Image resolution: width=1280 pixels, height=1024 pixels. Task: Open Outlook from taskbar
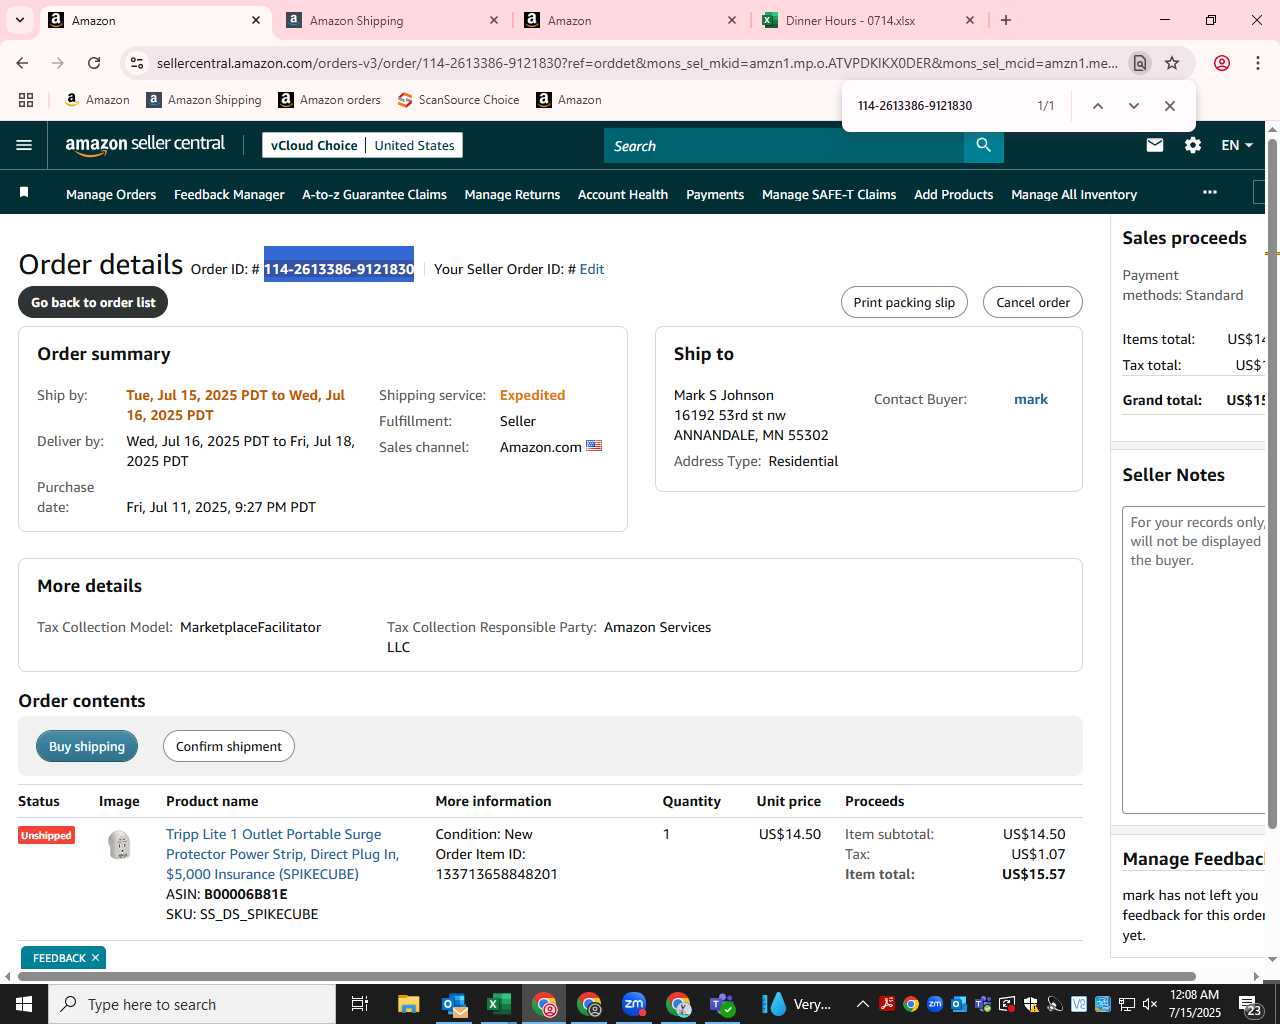[x=454, y=1004]
